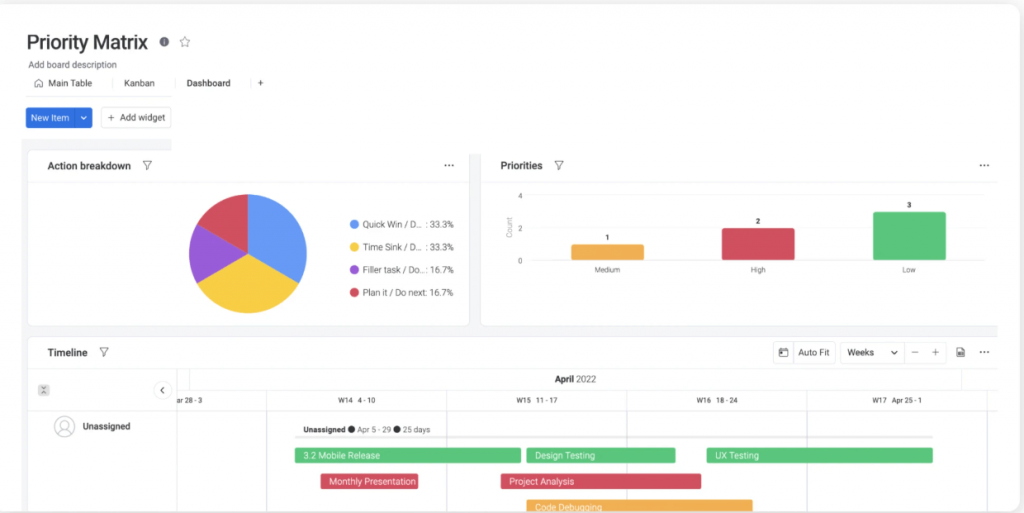The image size is (1024, 513).
Task: Zoom out timeline with minus button
Action: [x=915, y=352]
